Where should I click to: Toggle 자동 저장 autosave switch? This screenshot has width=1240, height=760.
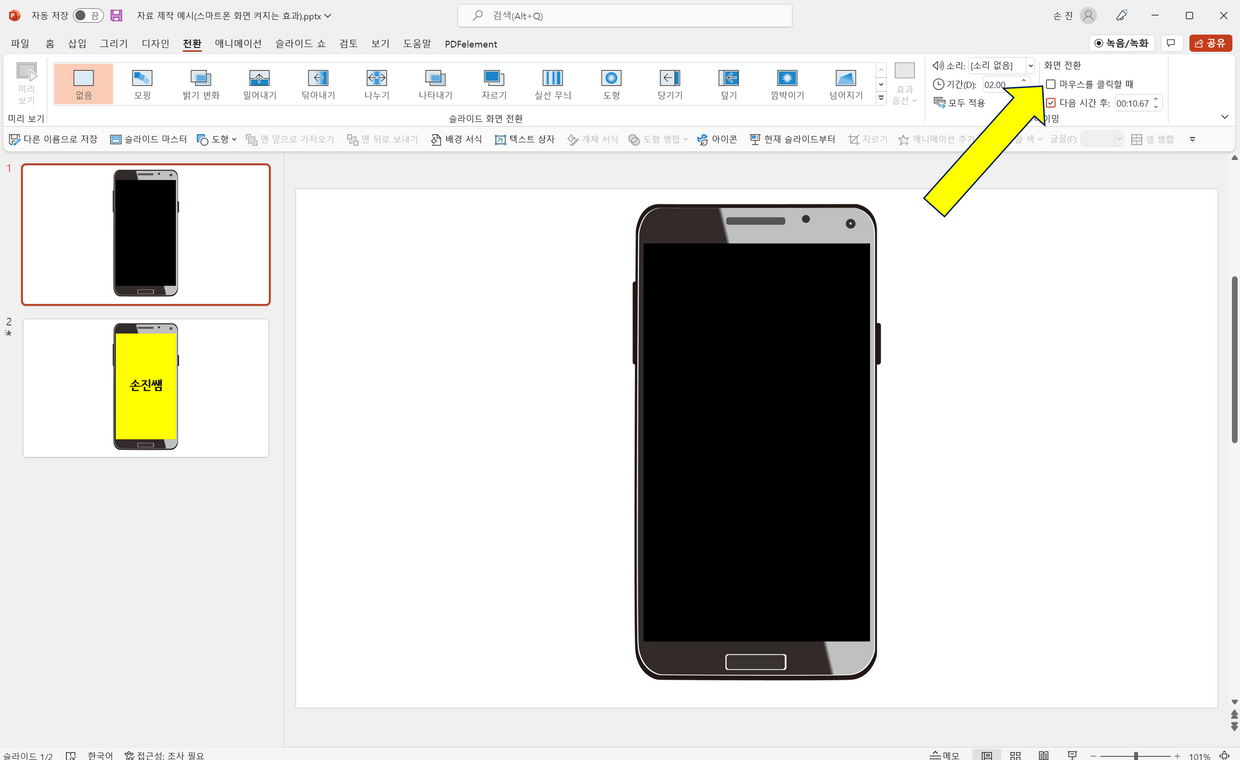pos(88,16)
